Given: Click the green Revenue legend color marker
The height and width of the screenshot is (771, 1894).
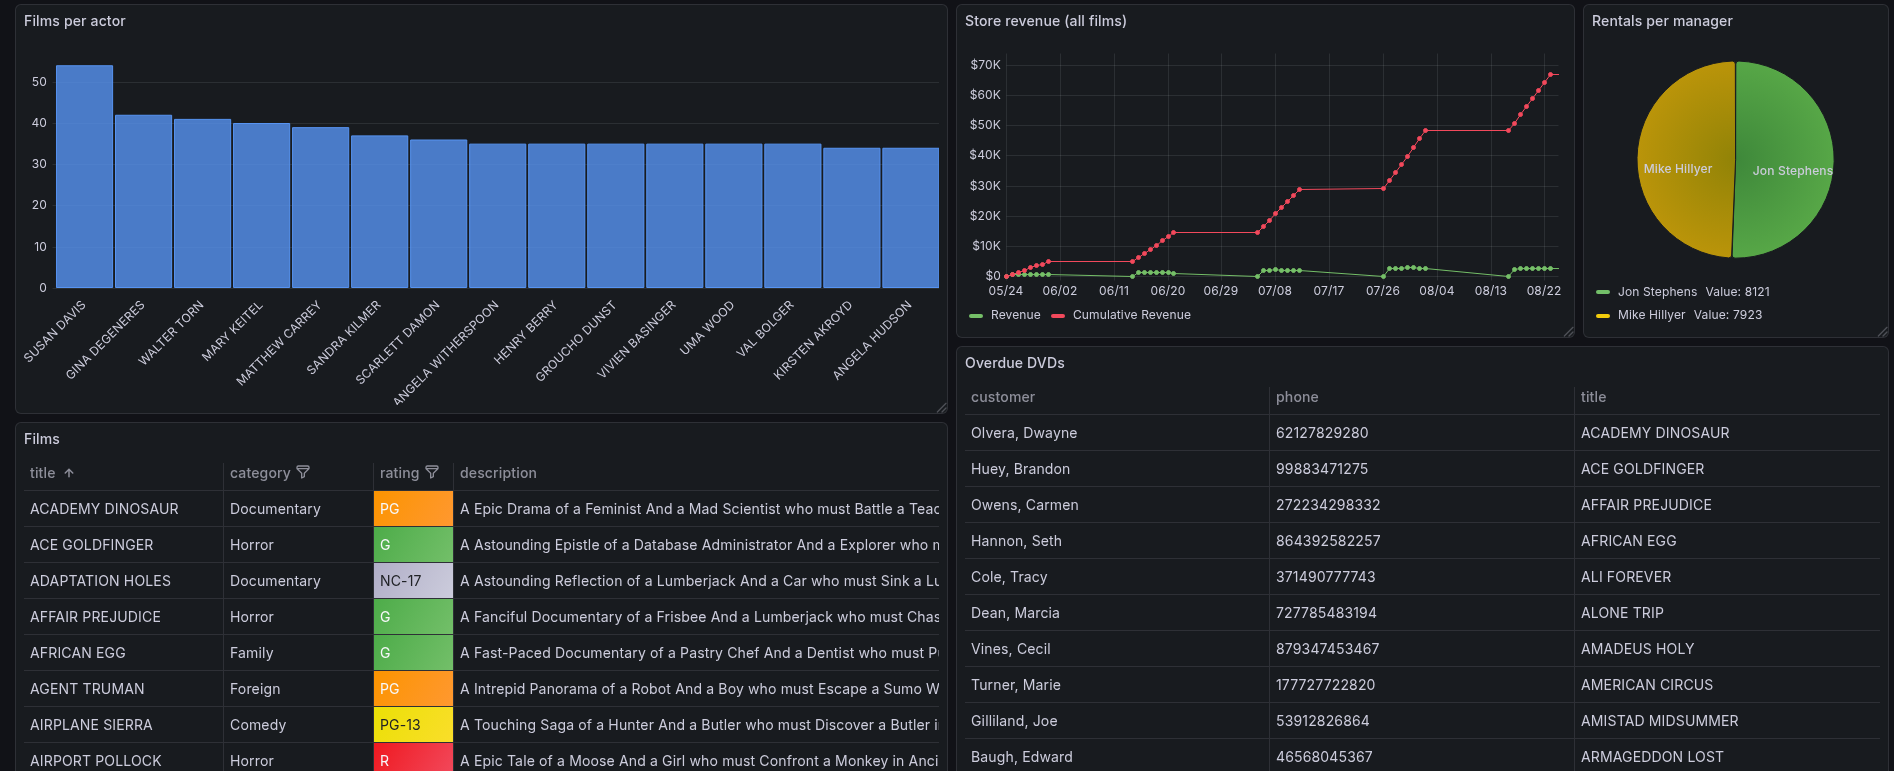Looking at the screenshot, I should (976, 316).
